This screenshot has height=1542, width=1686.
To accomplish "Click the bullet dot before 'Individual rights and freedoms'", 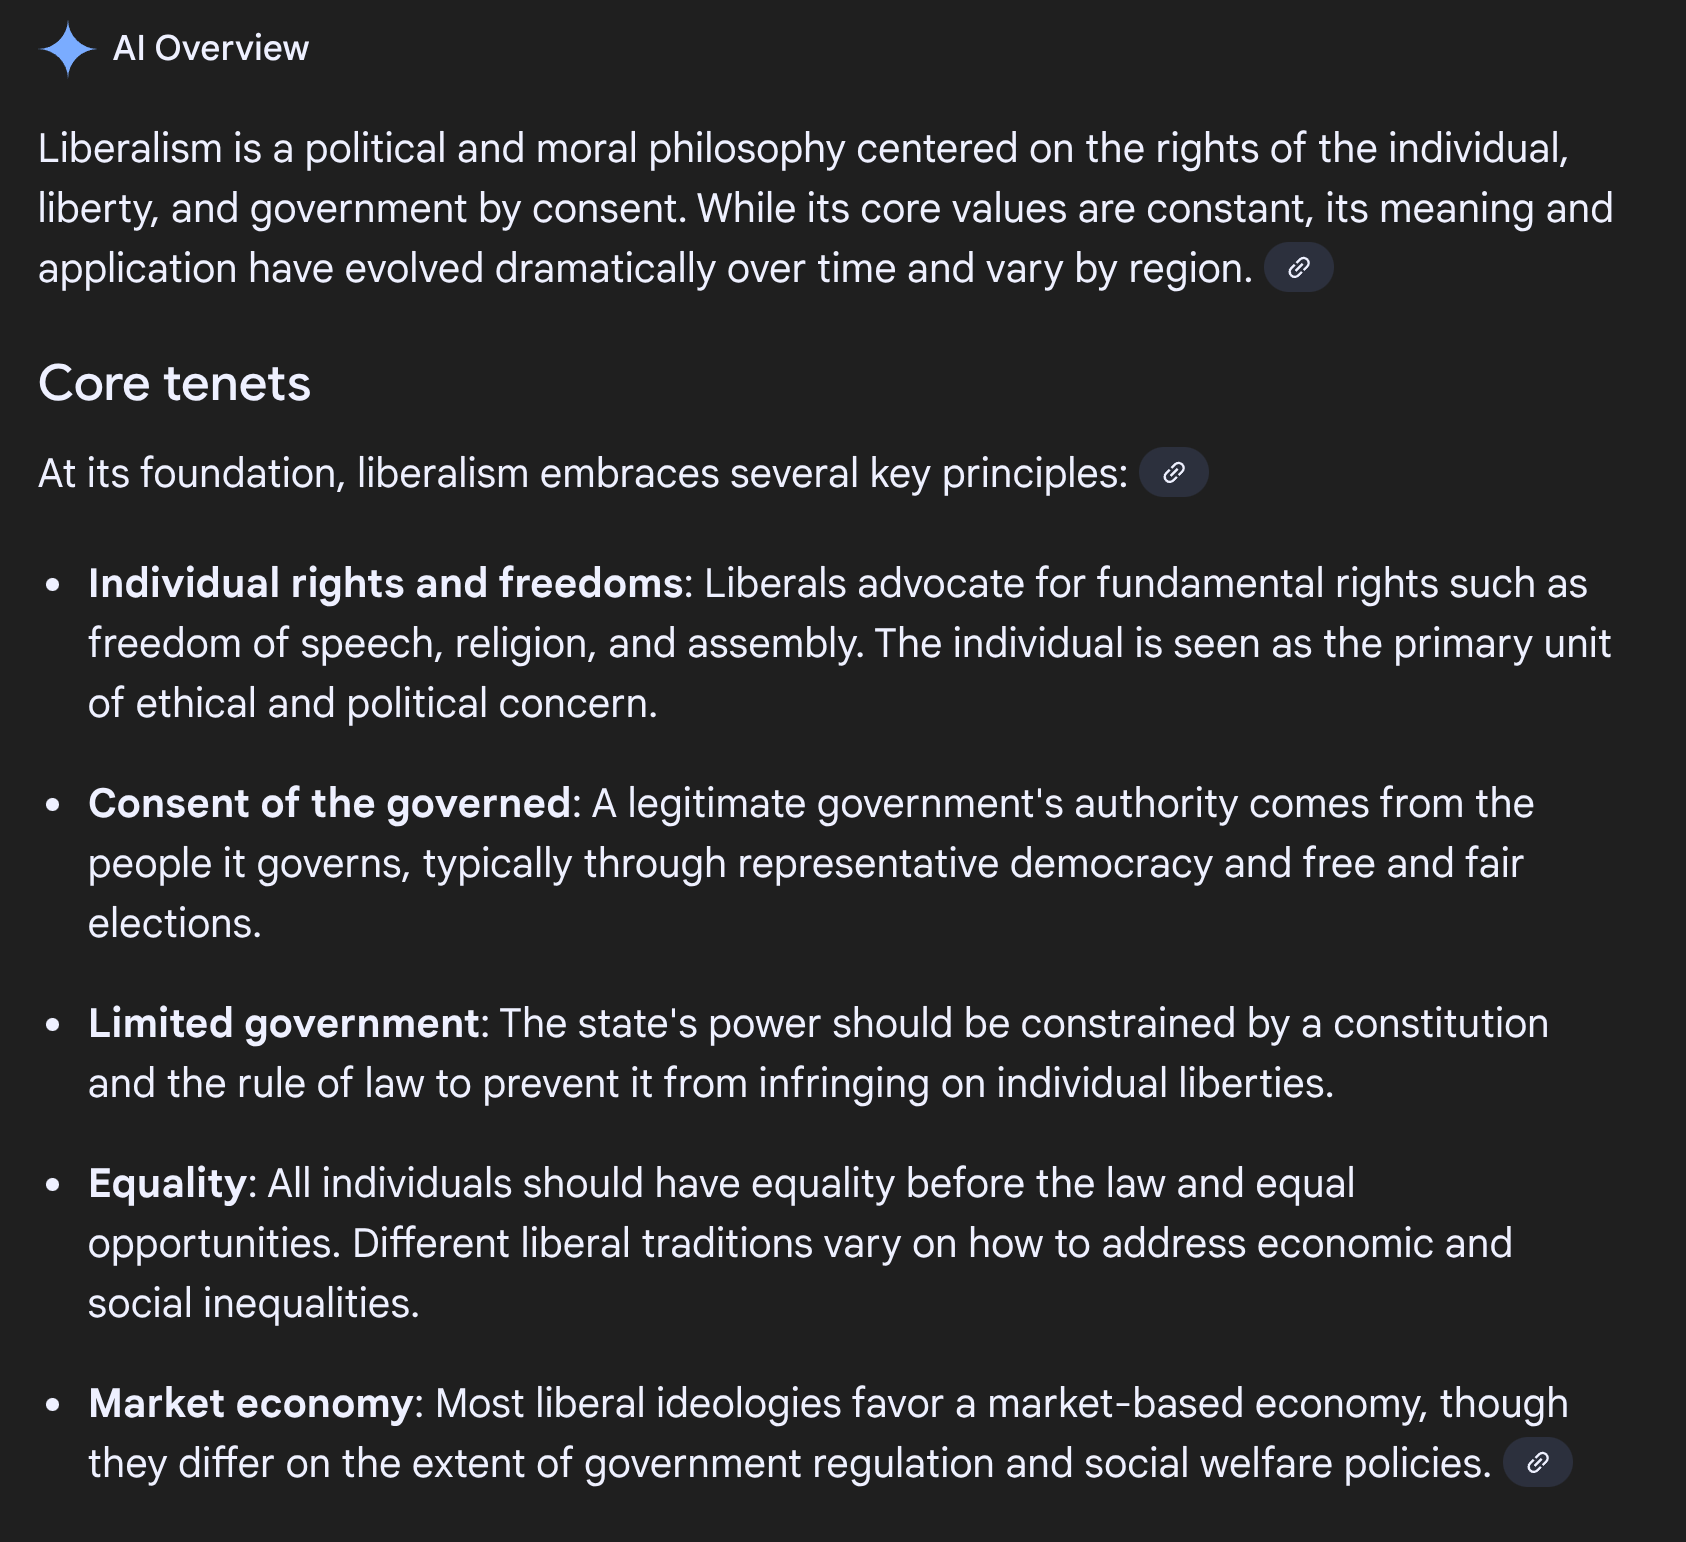I will pyautogui.click(x=53, y=584).
